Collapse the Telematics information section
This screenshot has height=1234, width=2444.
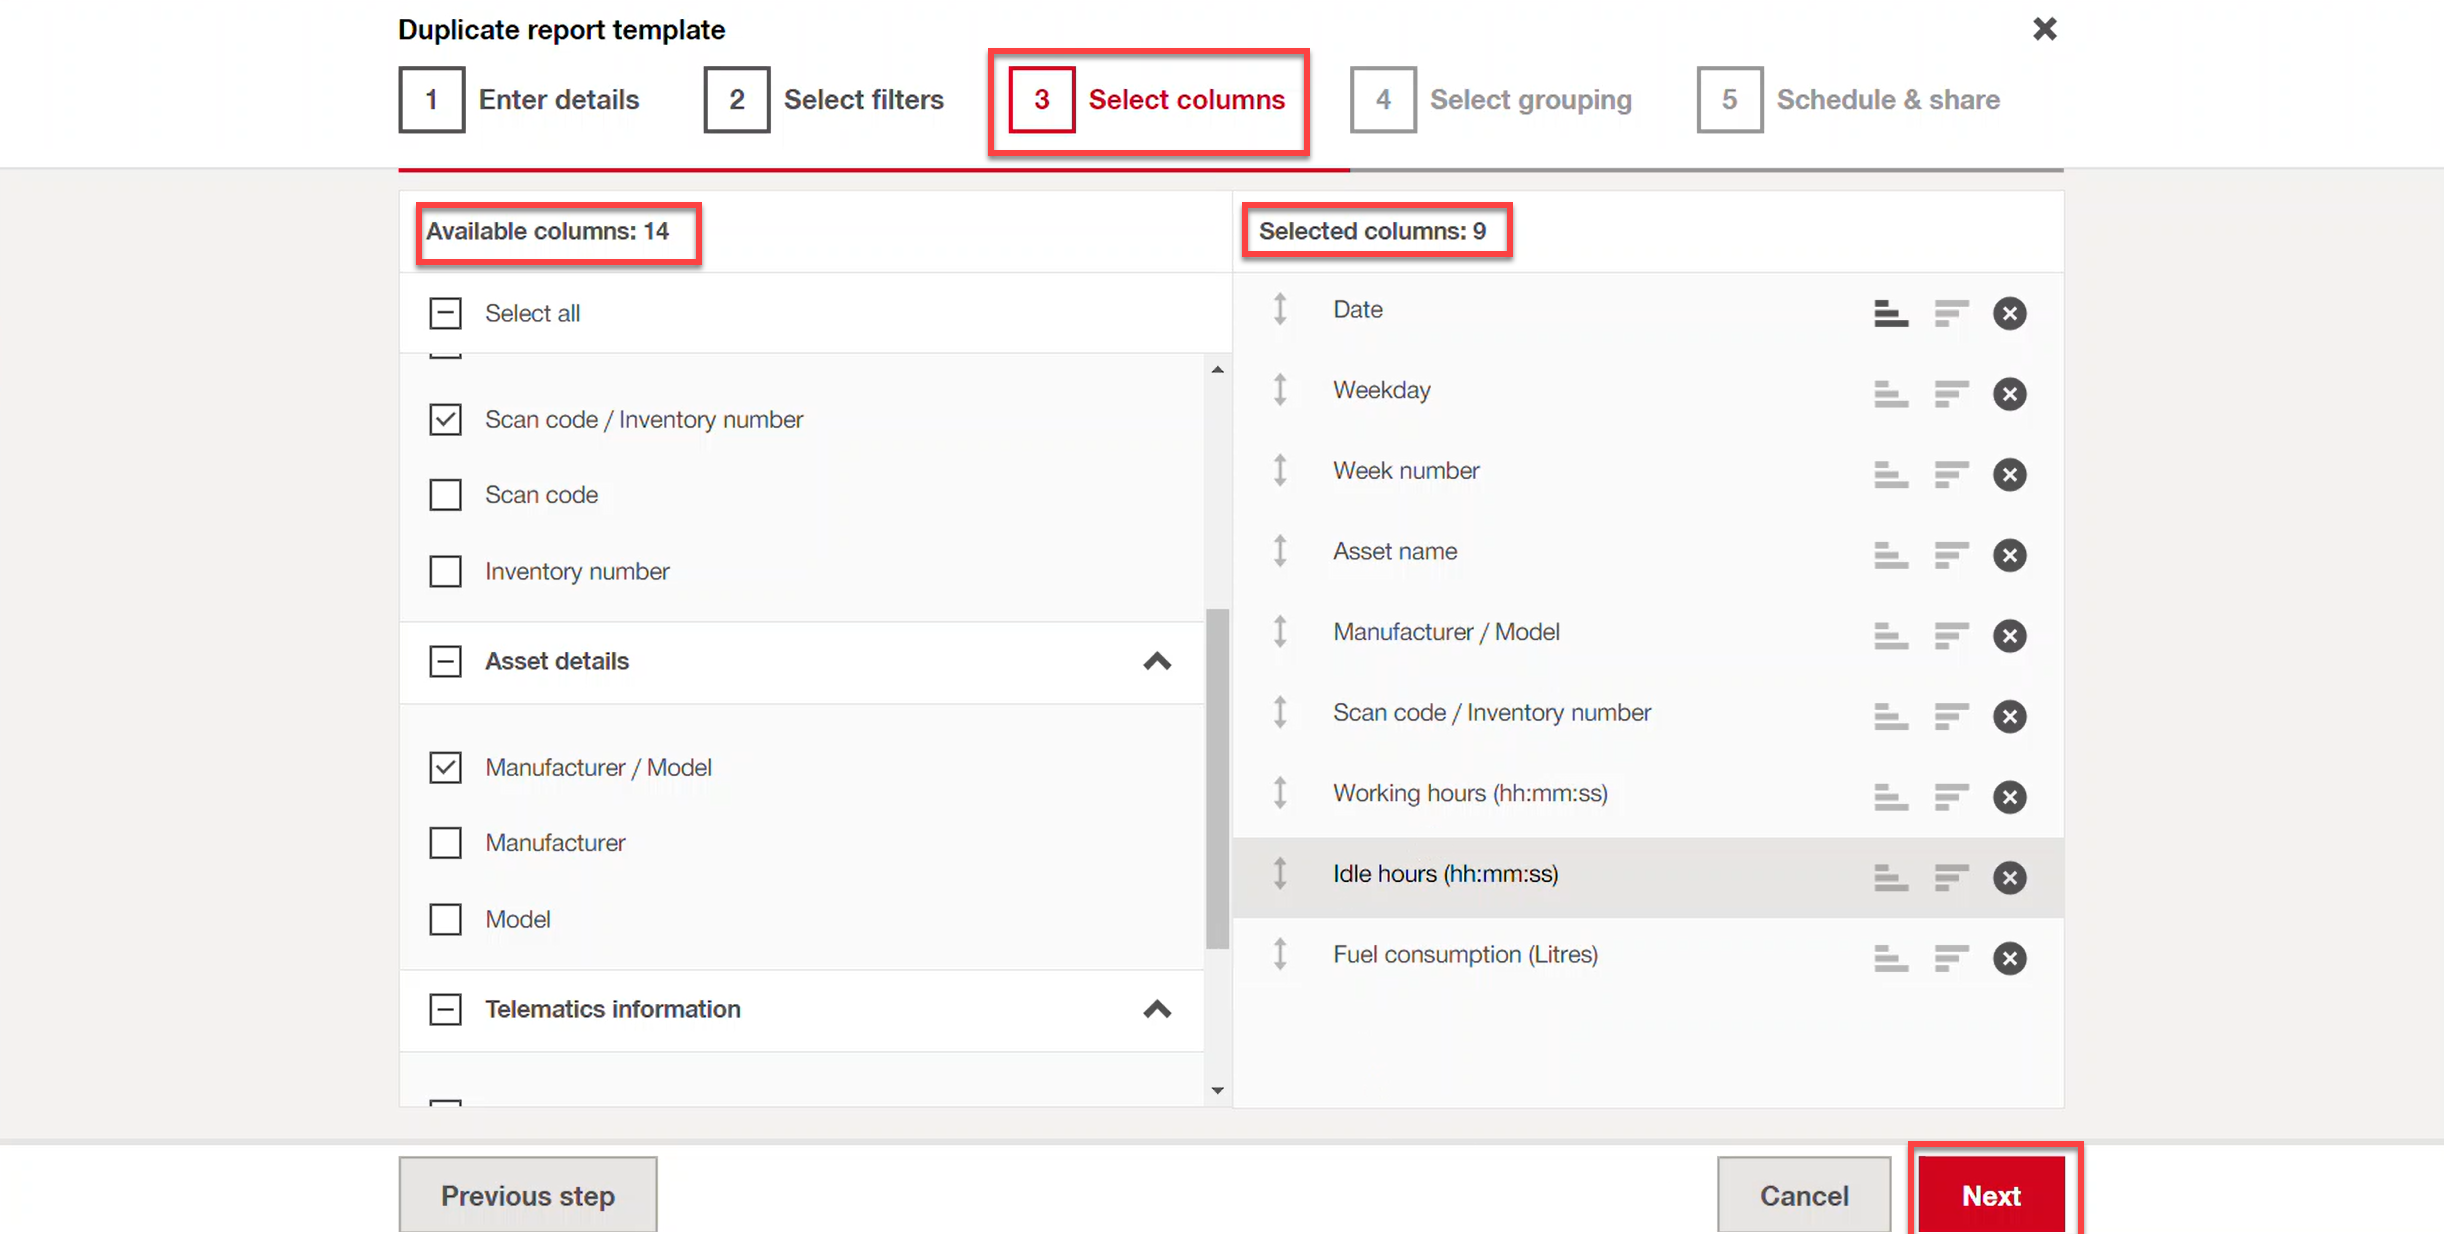click(1157, 1009)
